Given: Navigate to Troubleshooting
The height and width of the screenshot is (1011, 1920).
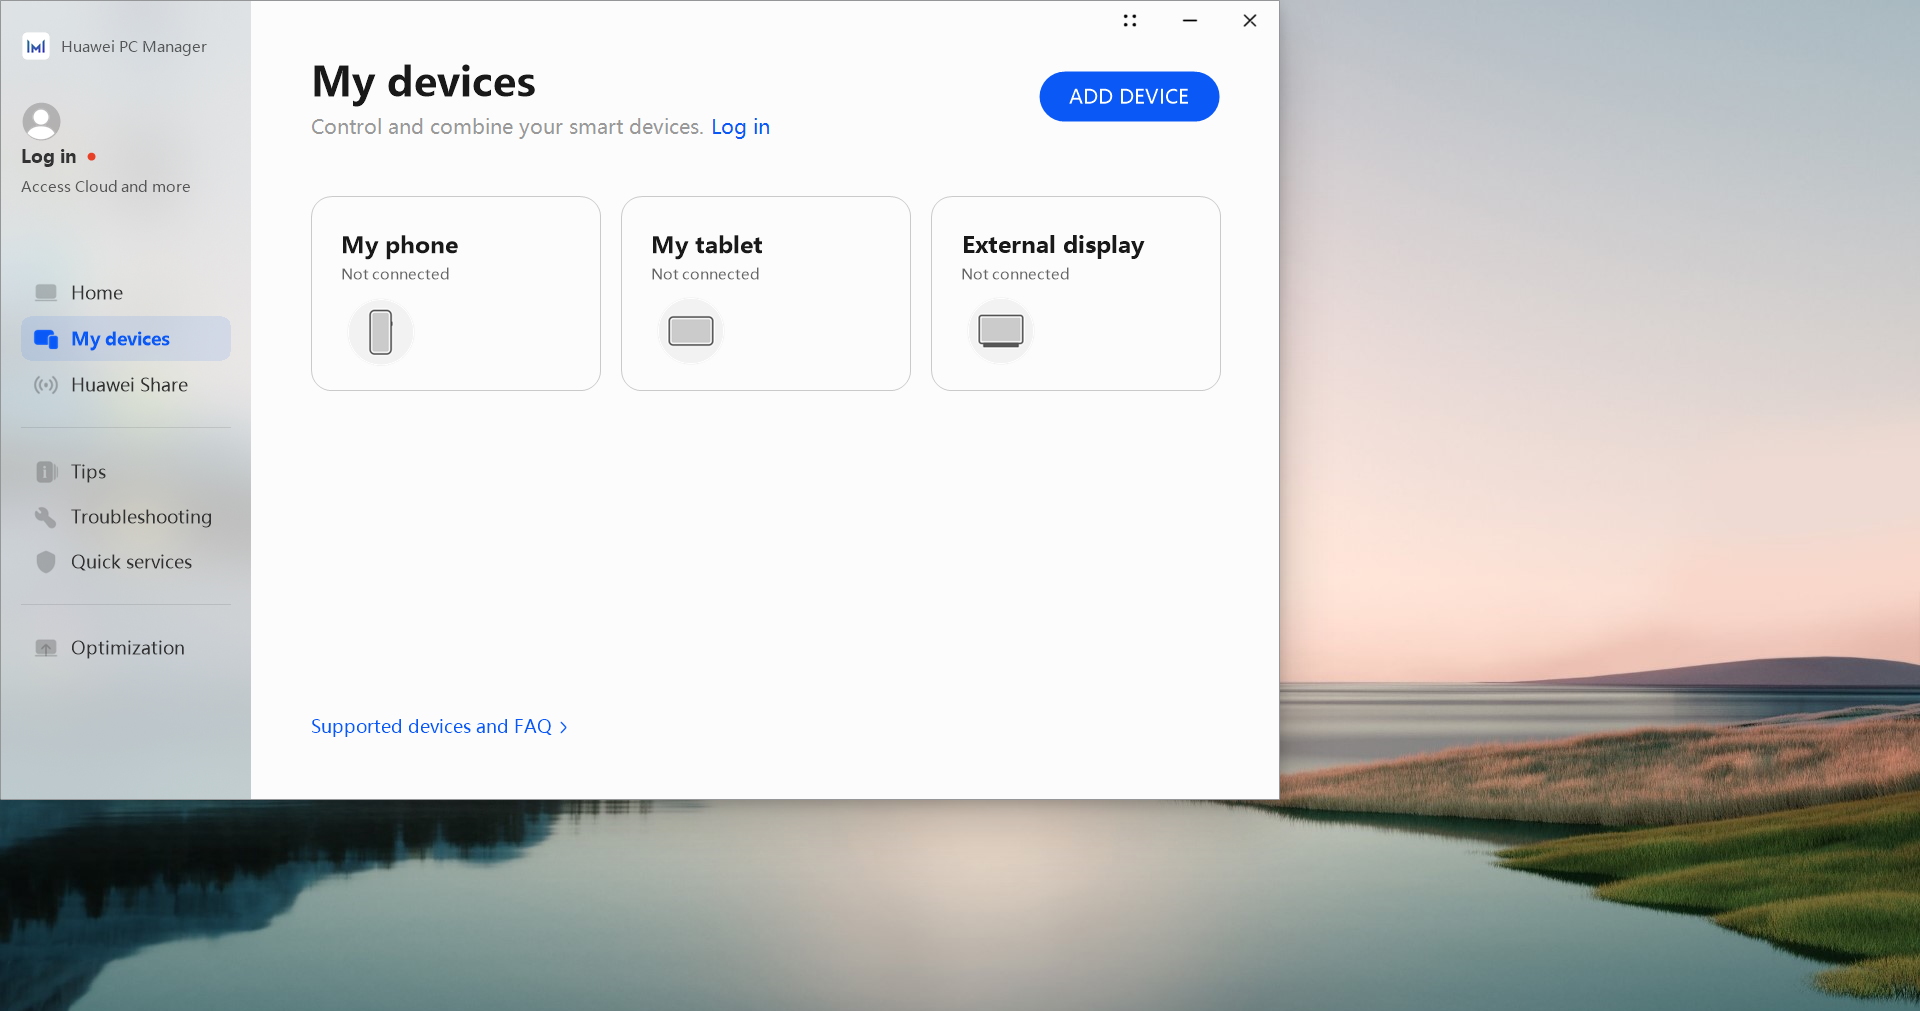Looking at the screenshot, I should [126, 517].
